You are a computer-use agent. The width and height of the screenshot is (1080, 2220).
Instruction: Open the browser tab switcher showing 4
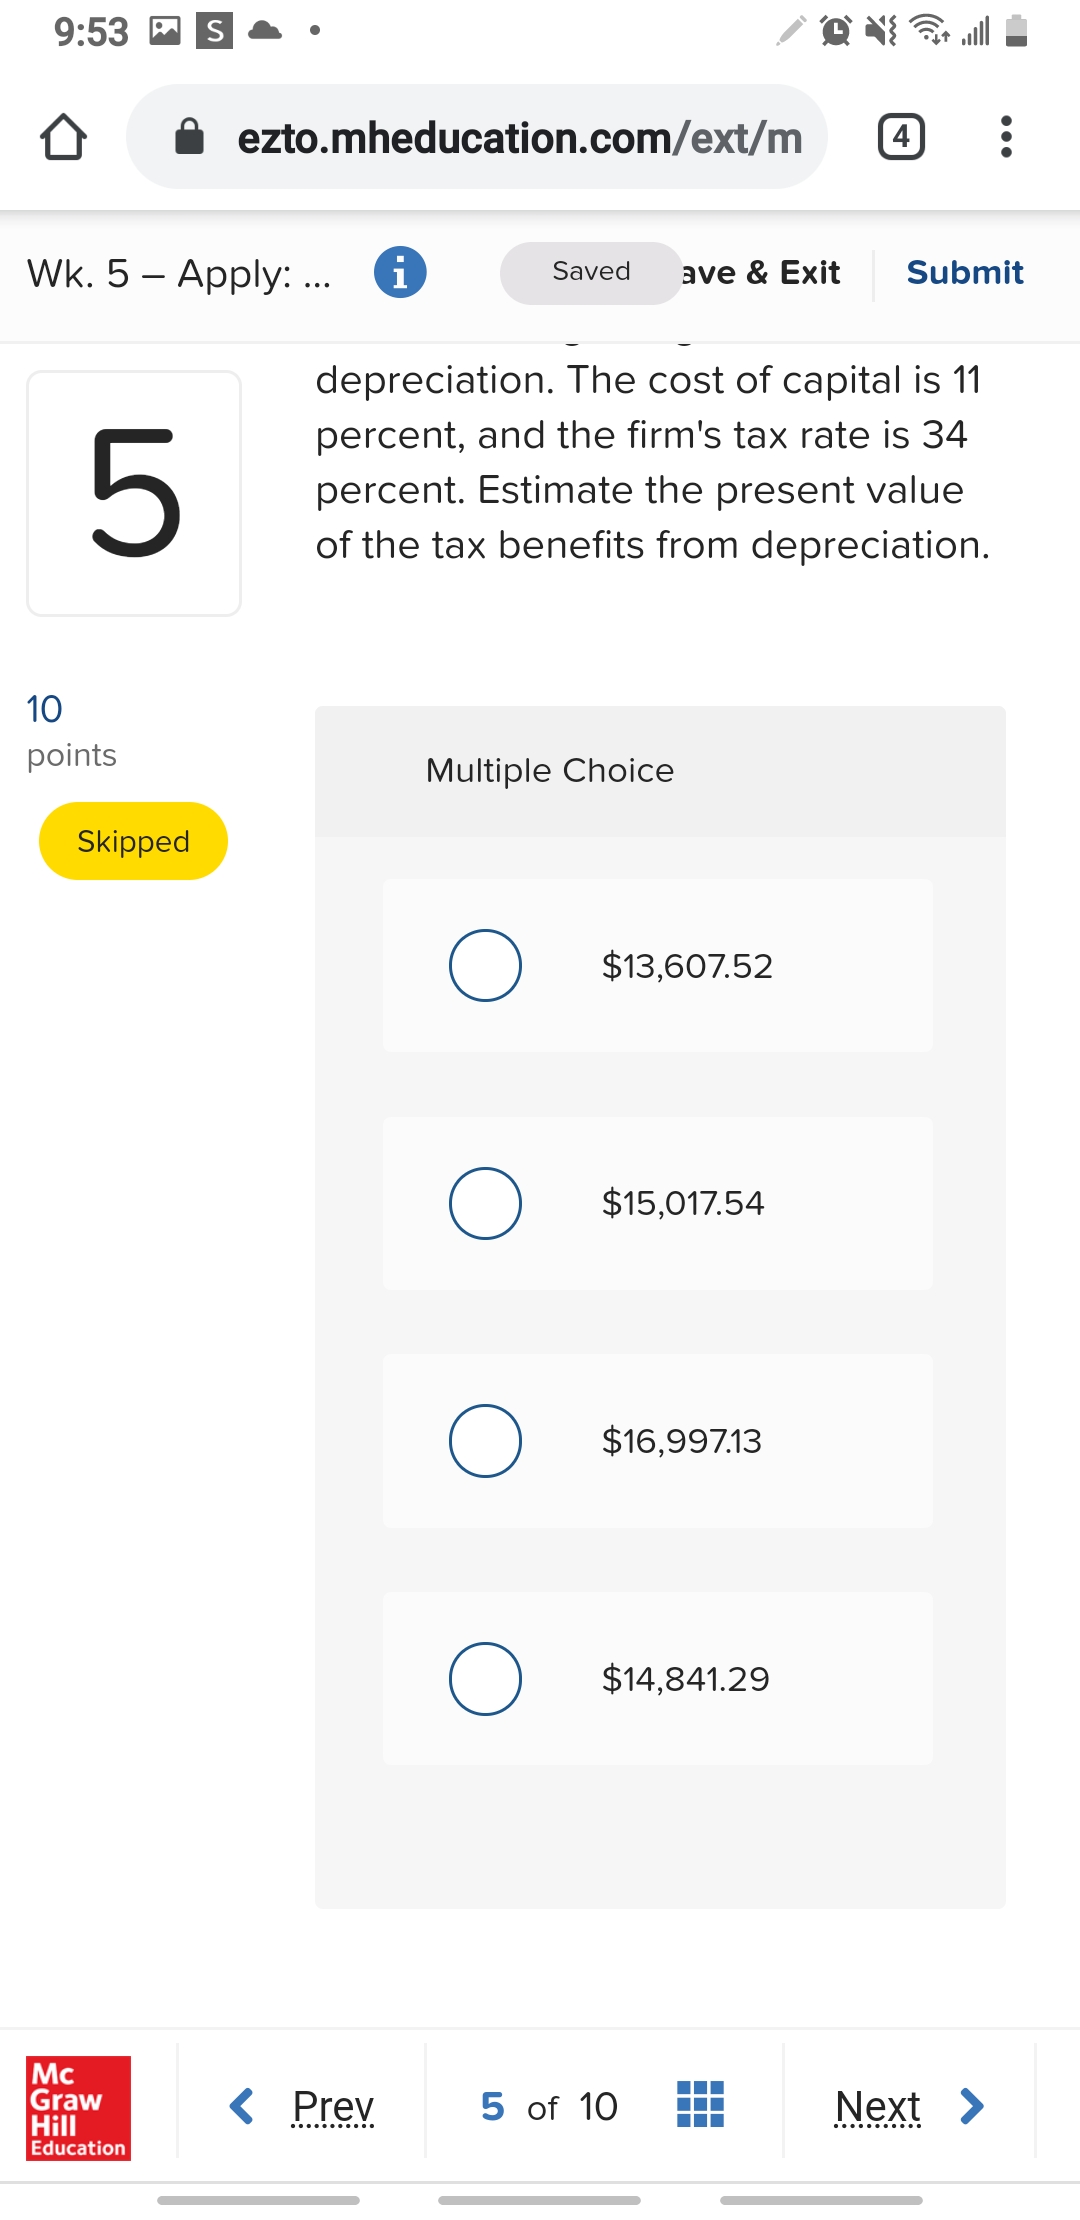tap(901, 137)
